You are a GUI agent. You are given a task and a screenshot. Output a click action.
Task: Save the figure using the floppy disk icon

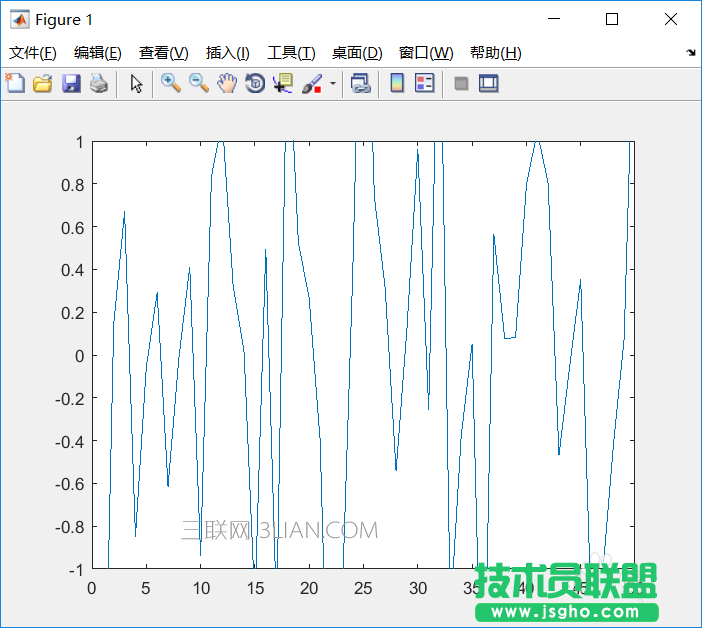pos(71,83)
